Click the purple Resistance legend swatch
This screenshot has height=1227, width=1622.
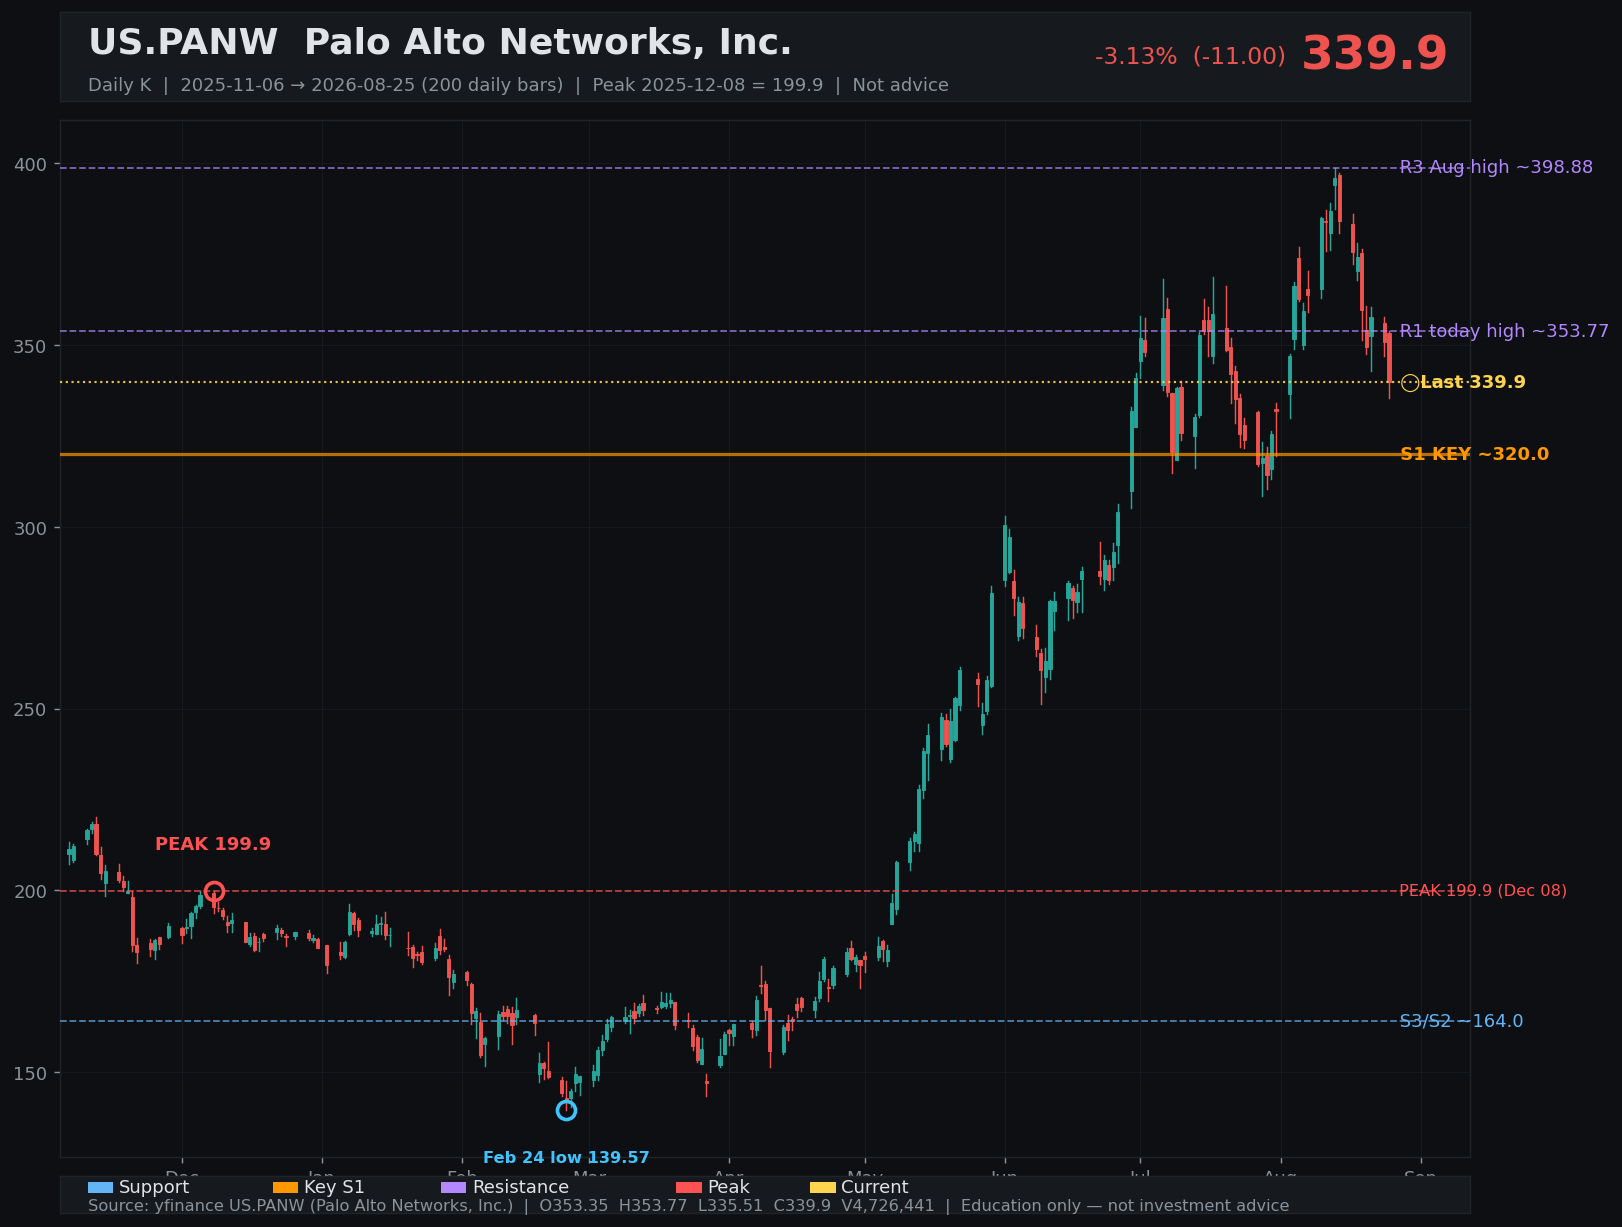(x=453, y=1187)
